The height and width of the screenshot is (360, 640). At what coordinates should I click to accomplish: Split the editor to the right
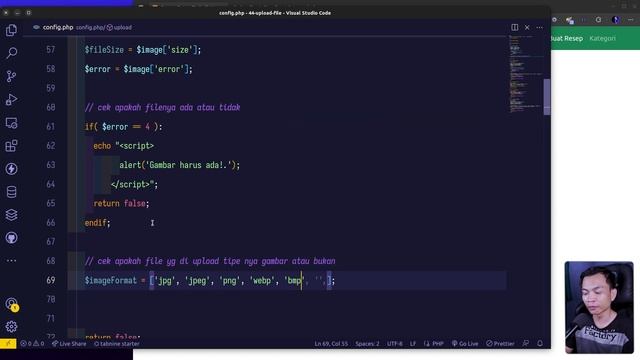(x=515, y=27)
